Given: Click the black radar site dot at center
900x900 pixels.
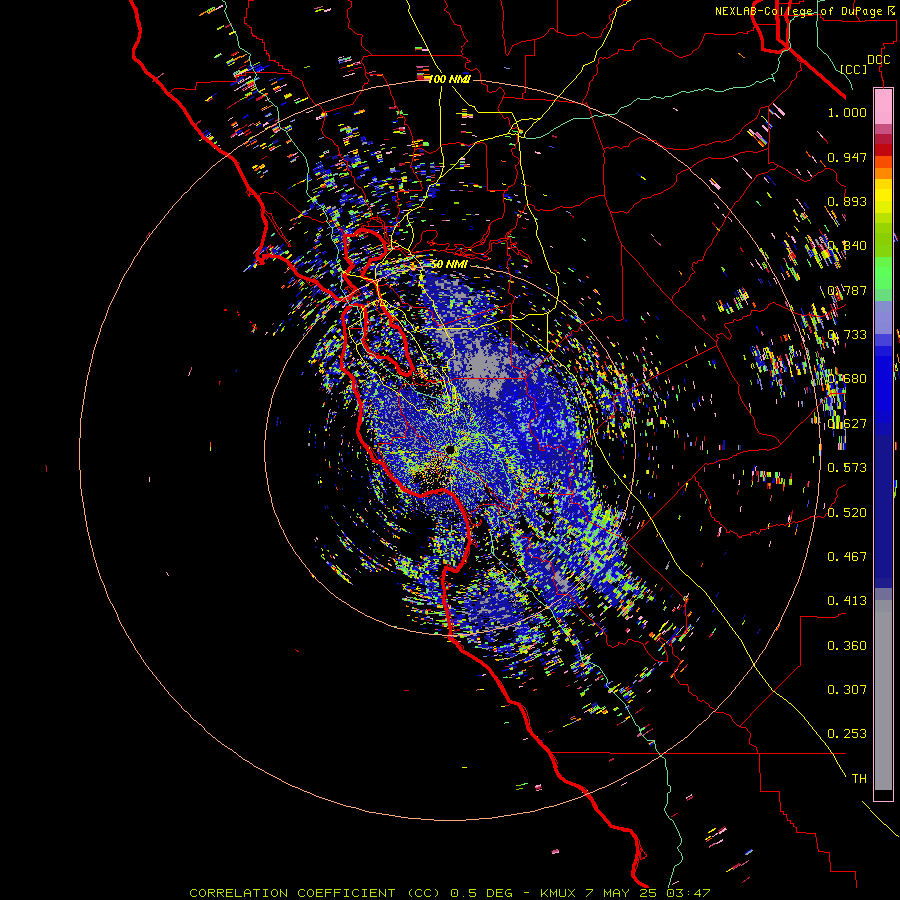Looking at the screenshot, I should [x=450, y=449].
